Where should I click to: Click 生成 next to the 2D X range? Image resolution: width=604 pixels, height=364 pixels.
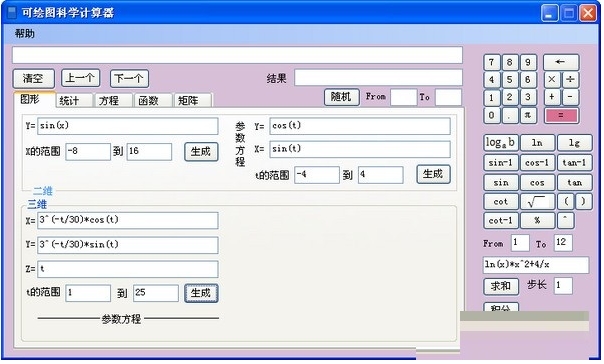click(x=201, y=151)
